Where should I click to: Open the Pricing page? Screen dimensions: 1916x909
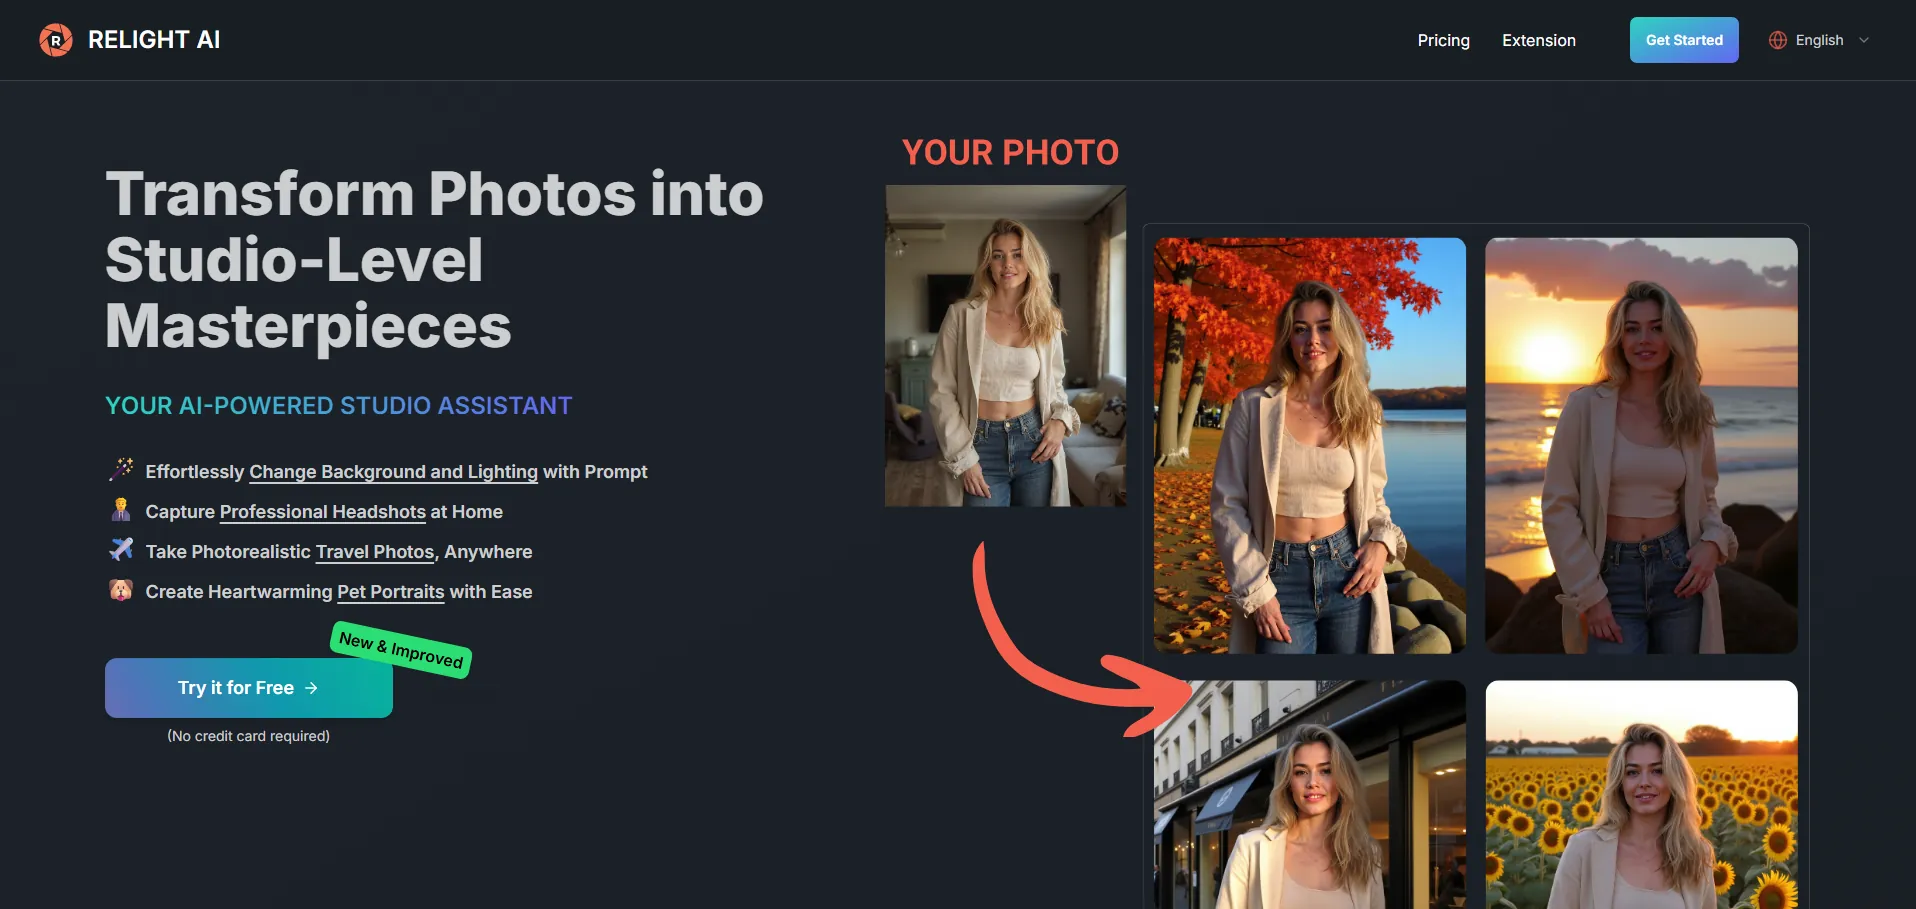pyautogui.click(x=1443, y=40)
